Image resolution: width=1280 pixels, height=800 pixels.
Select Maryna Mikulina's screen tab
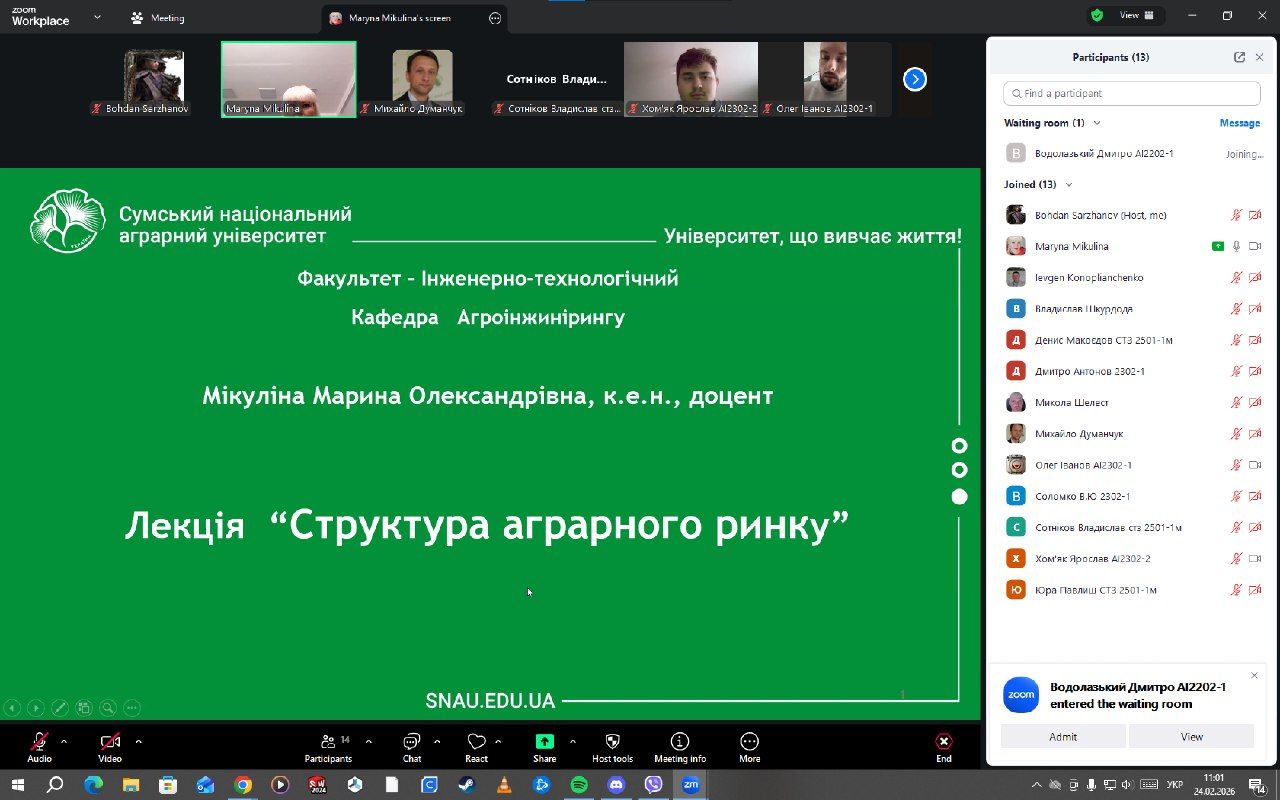(x=399, y=18)
